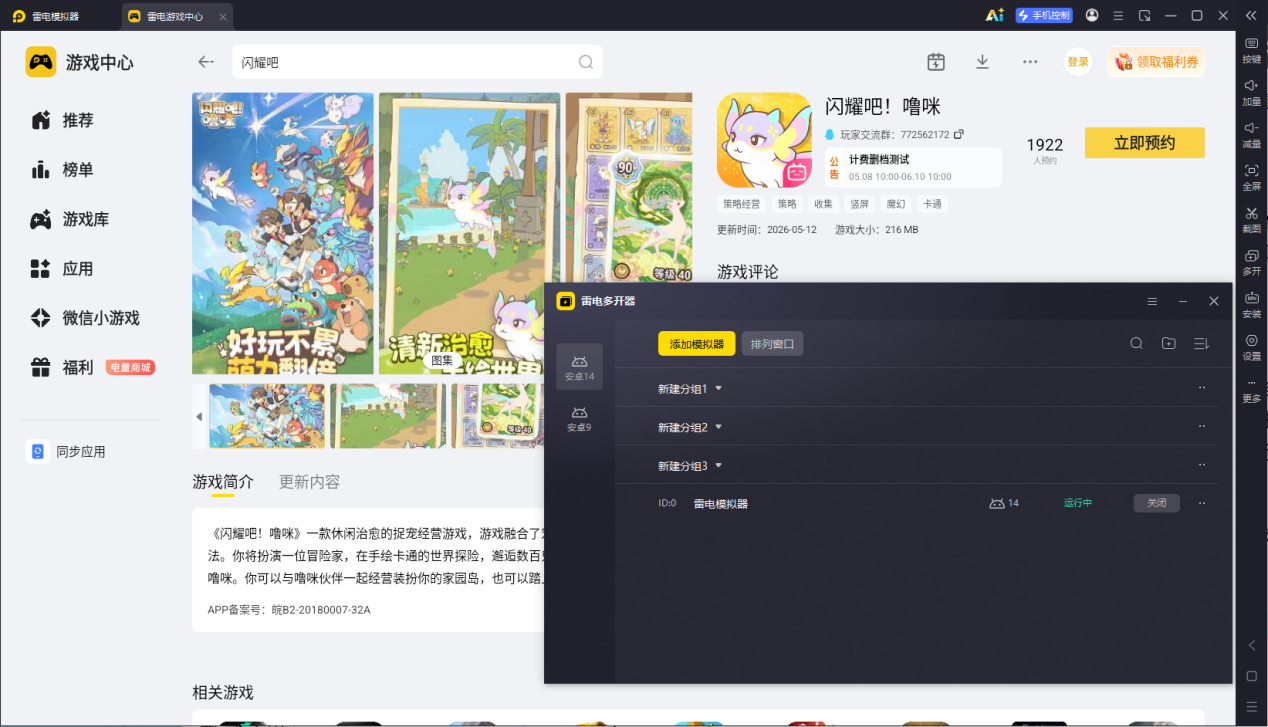Open the 安装 APK install icon

pos(1251,303)
